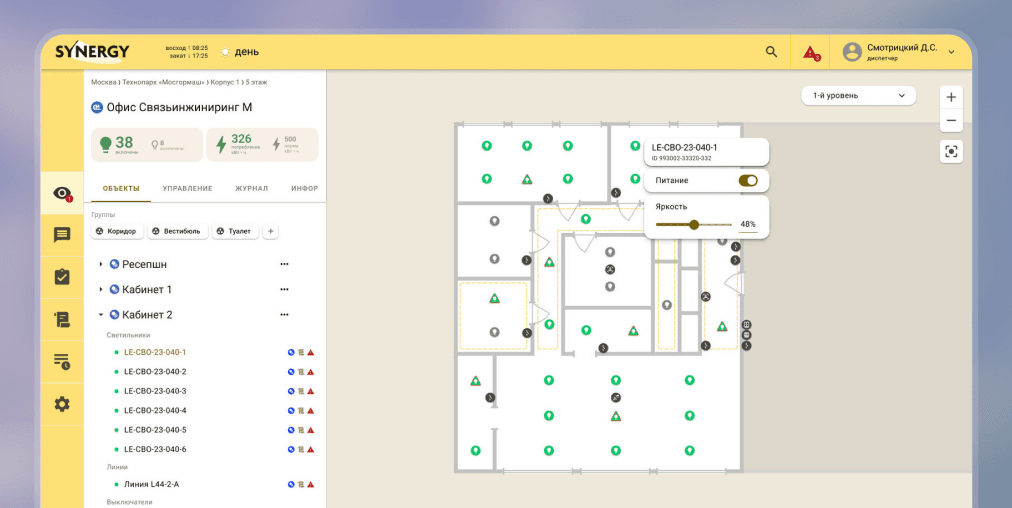Open the 1-й уровень level dropdown
Image resolution: width=1012 pixels, height=508 pixels.
coord(858,96)
